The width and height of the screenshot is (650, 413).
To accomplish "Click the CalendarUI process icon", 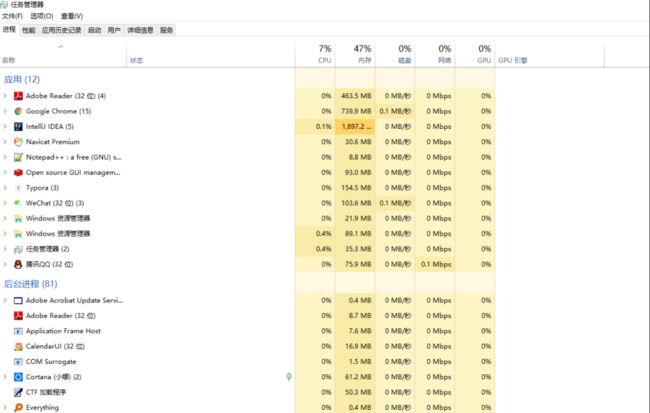I will [18, 347].
